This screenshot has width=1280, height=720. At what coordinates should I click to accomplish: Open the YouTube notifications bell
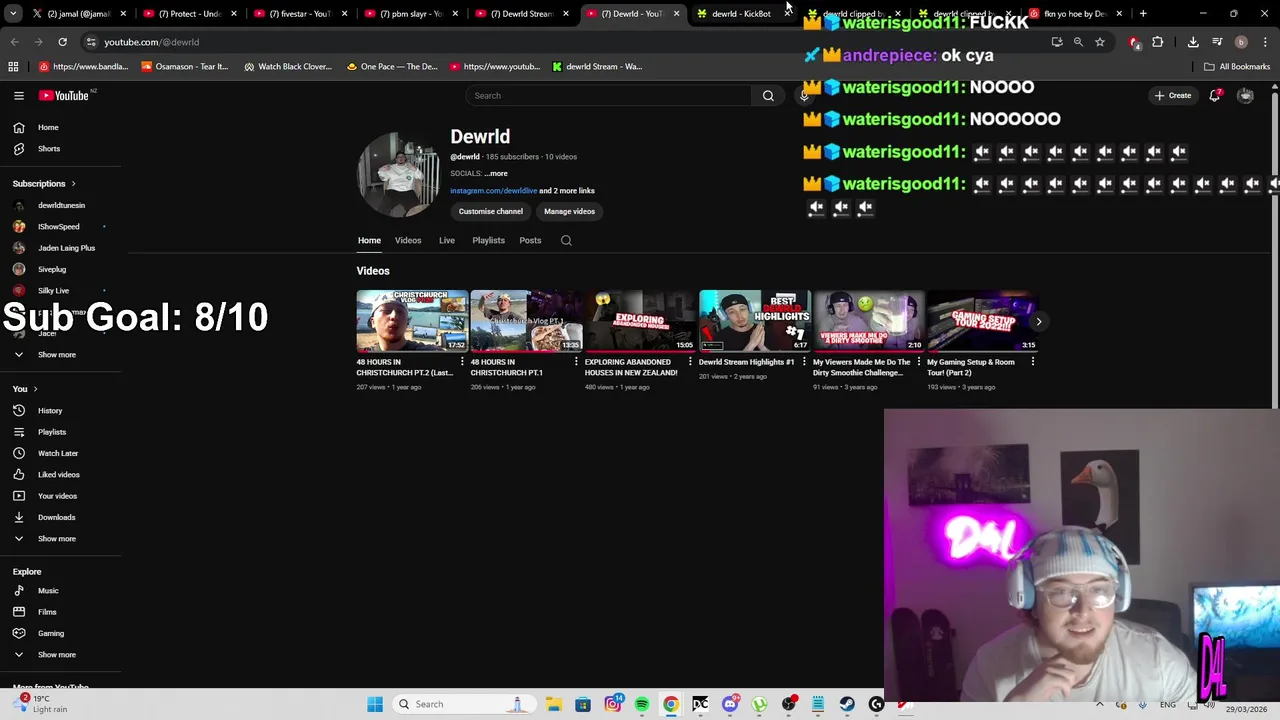coord(1215,95)
